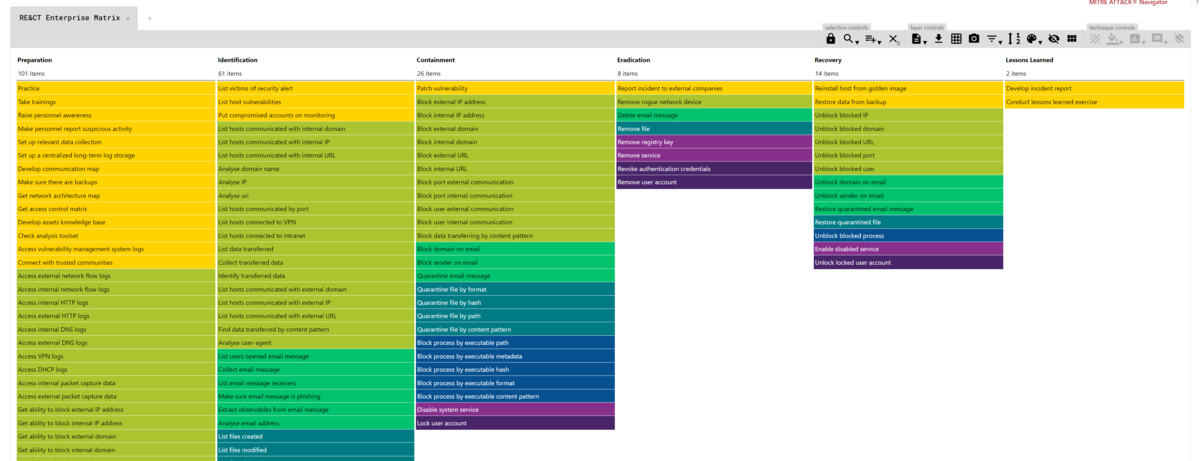Add a new layer tab with plus
Image resolution: width=1200 pixels, height=461 pixels.
pyautogui.click(x=150, y=18)
